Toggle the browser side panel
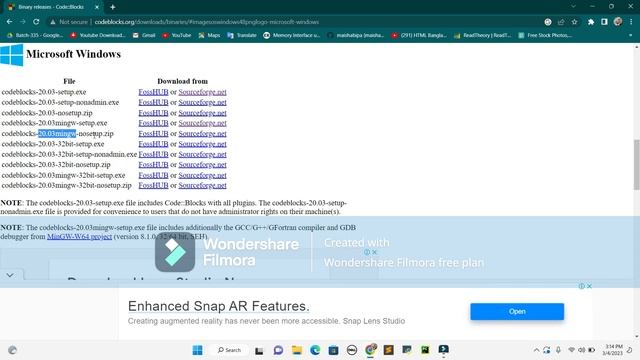640x360 pixels. tap(604, 22)
